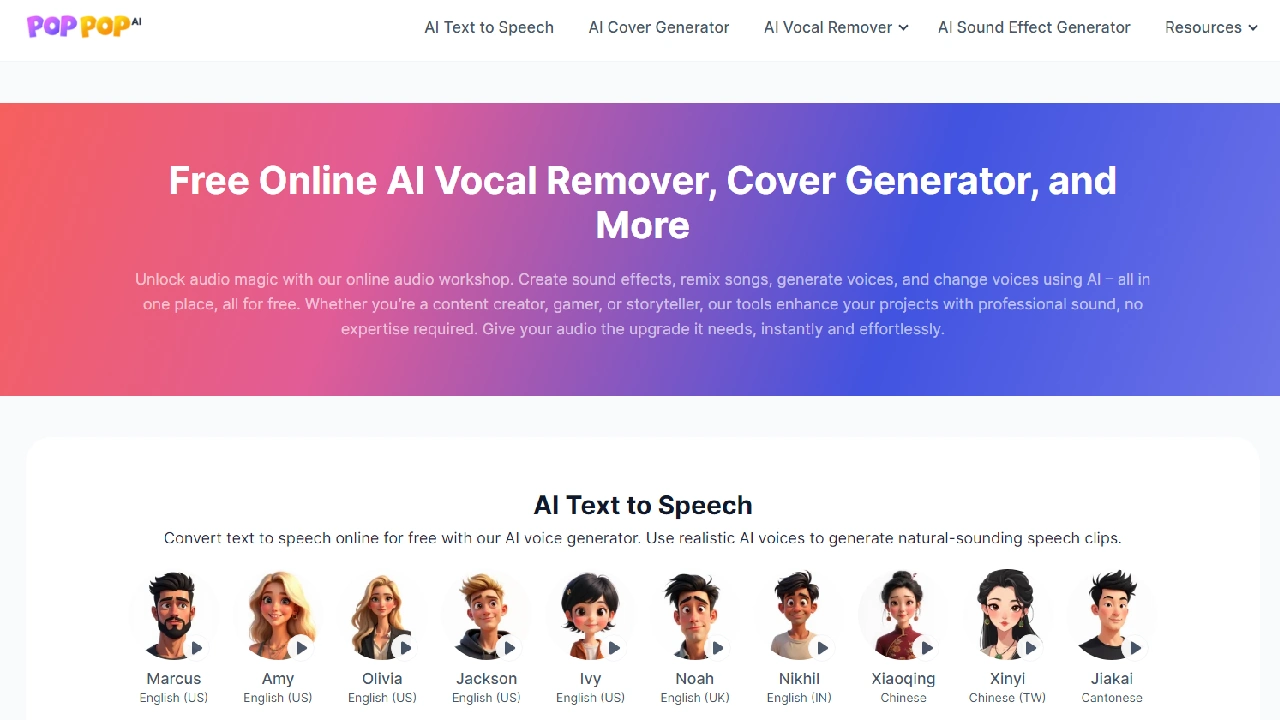Open the Resources dropdown menu
Image resolution: width=1280 pixels, height=720 pixels.
(1211, 27)
